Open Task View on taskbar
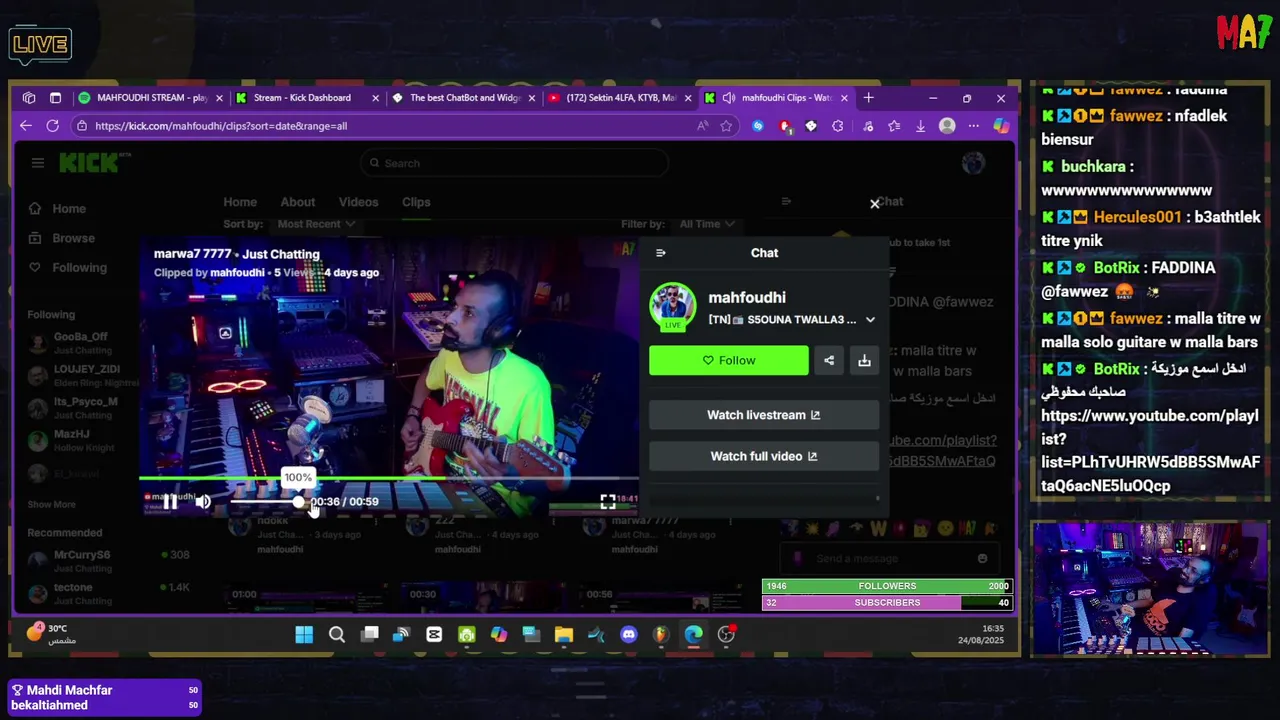The height and width of the screenshot is (720, 1280). 370,635
